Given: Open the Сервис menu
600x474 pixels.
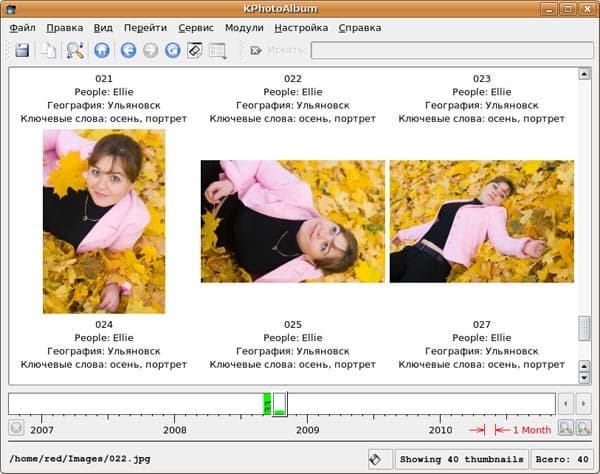Looking at the screenshot, I should 195,28.
